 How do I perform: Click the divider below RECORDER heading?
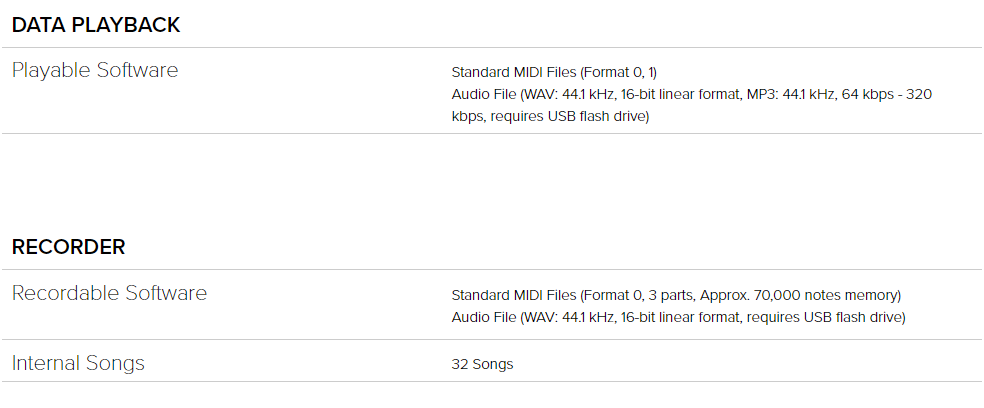pyautogui.click(x=492, y=269)
